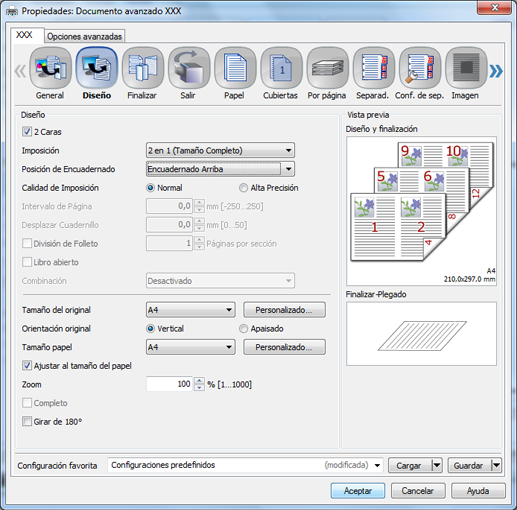Viewport: 517px width, 510px height.
Task: Expand the Imposición dropdown
Action: [x=220, y=150]
